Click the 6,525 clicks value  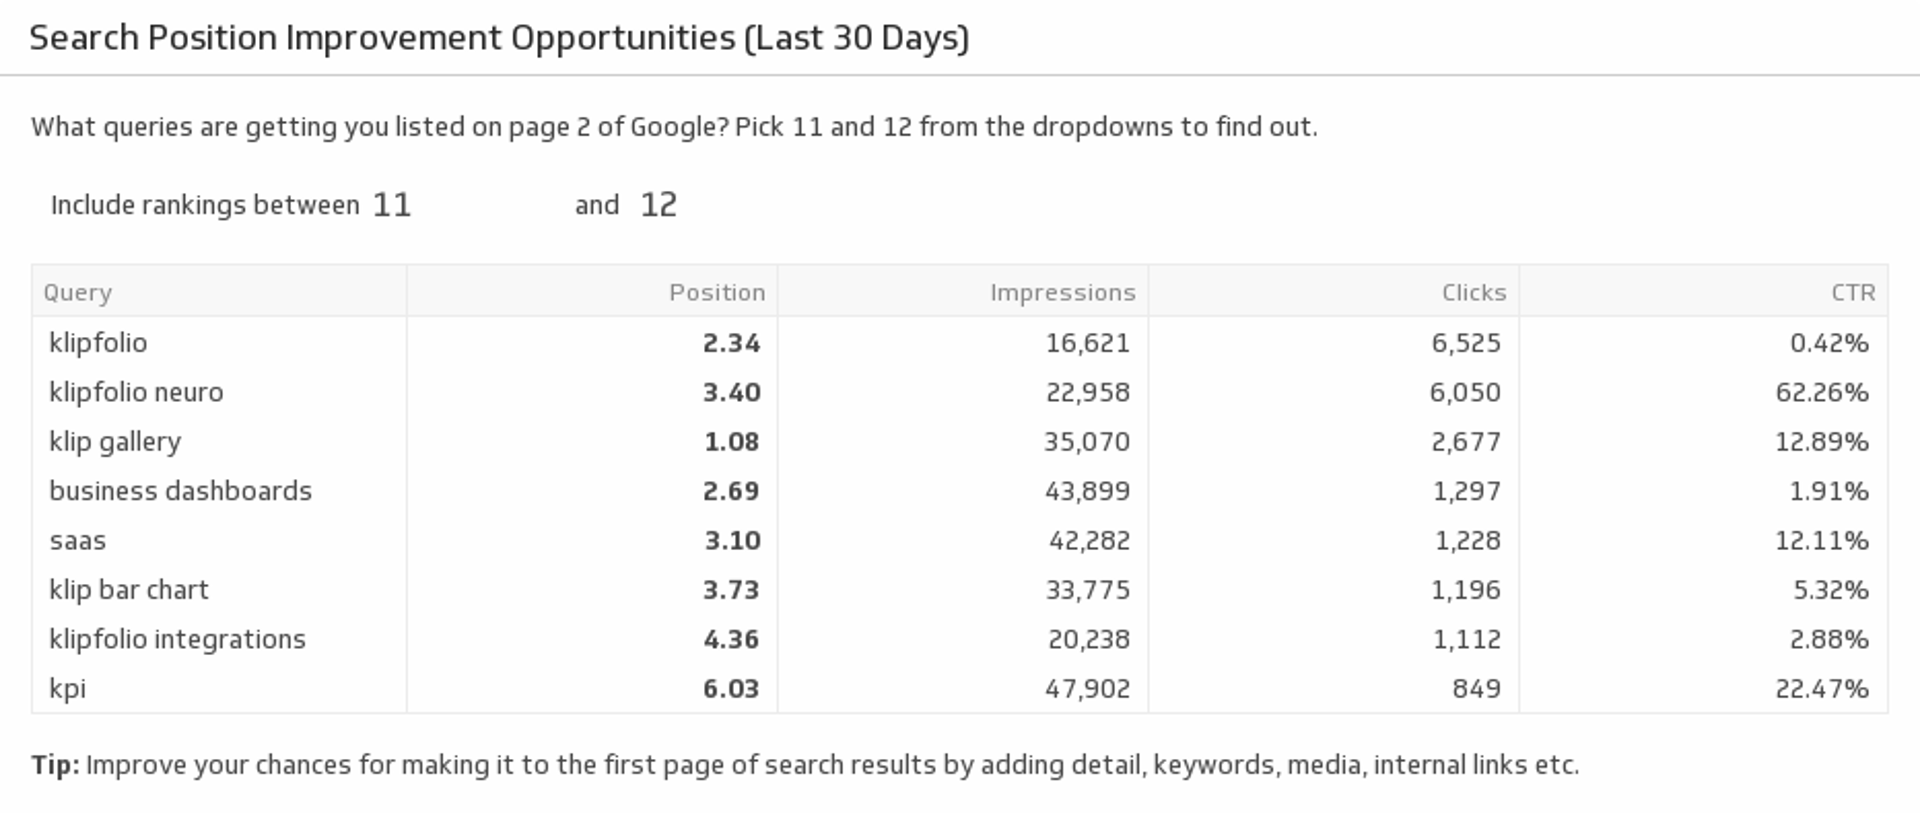pos(1465,343)
